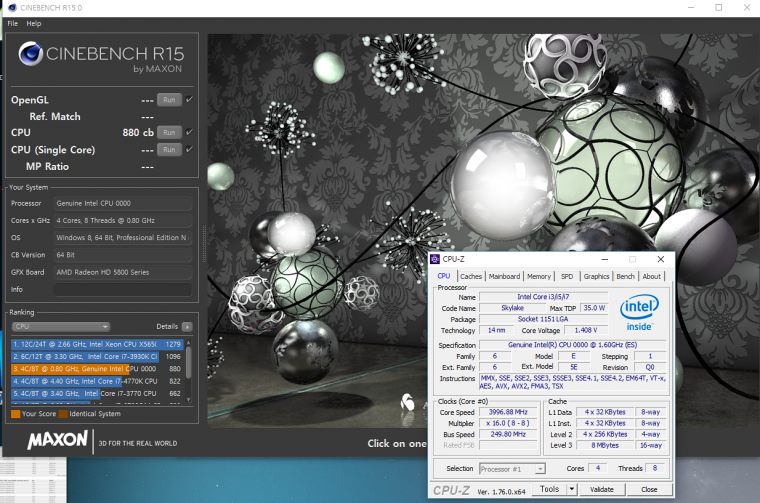Click the Validate button in CPU-Z

[602, 489]
